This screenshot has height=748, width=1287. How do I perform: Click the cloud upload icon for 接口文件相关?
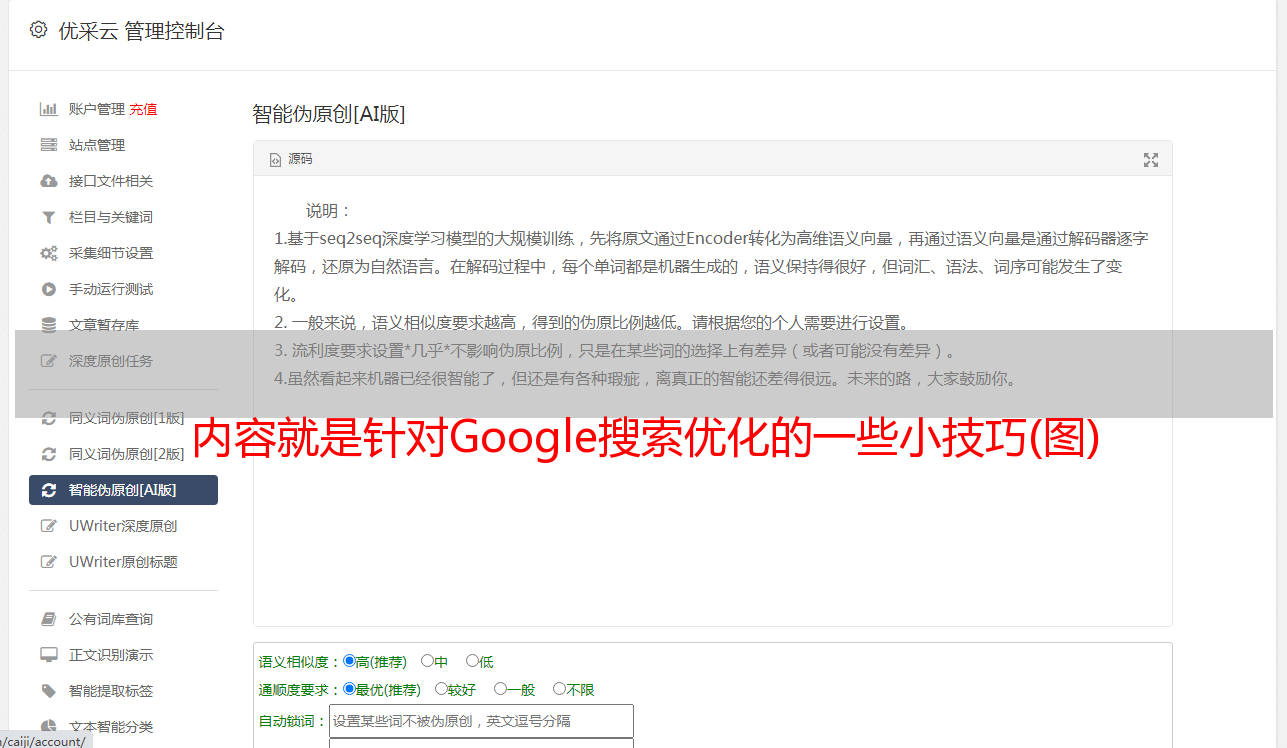[x=48, y=181]
